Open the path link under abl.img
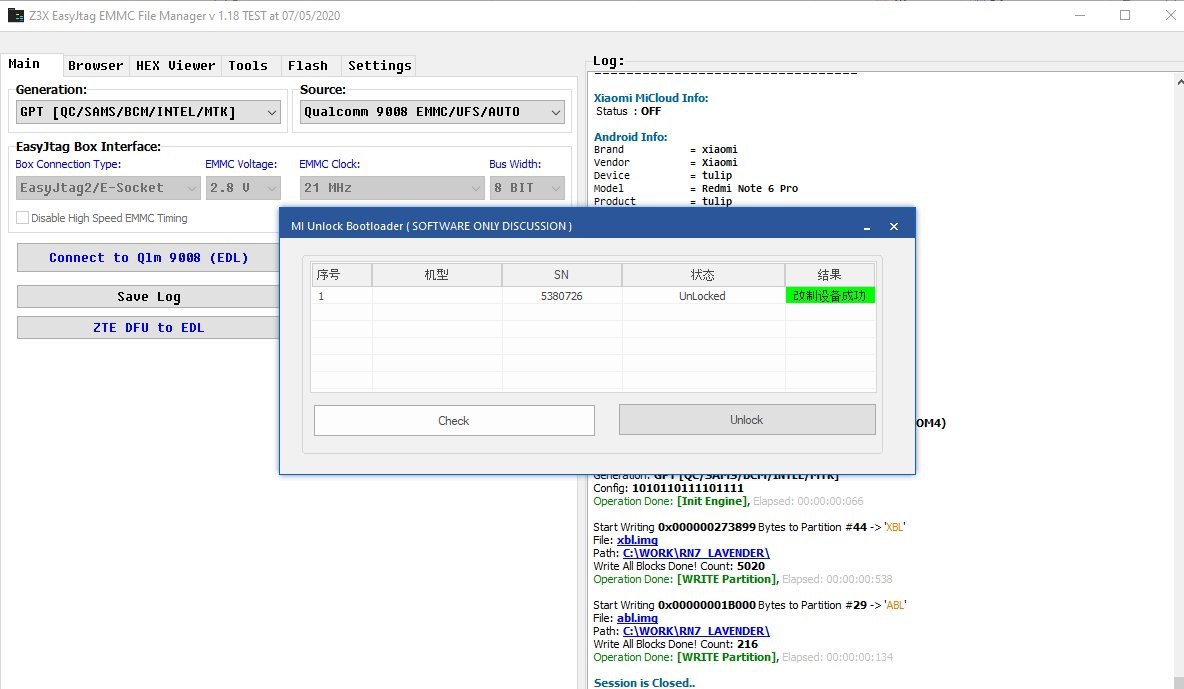 coord(696,631)
